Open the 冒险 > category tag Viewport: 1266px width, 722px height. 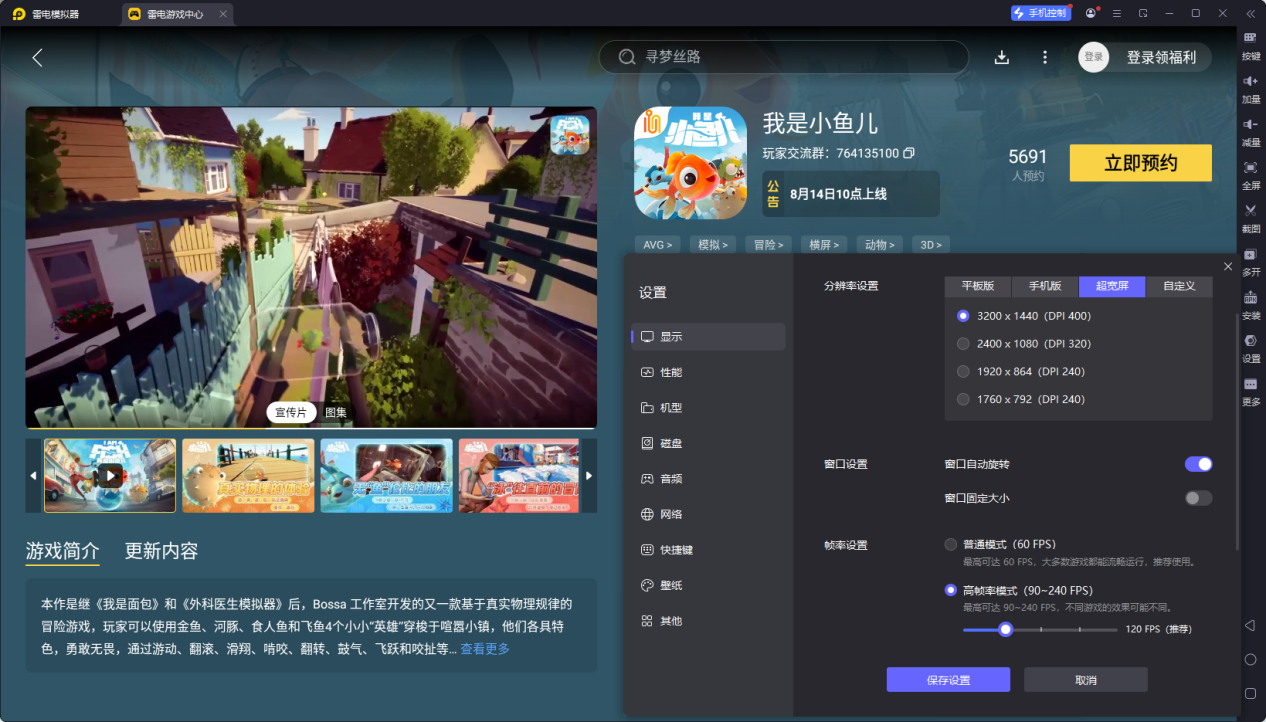(x=769, y=244)
